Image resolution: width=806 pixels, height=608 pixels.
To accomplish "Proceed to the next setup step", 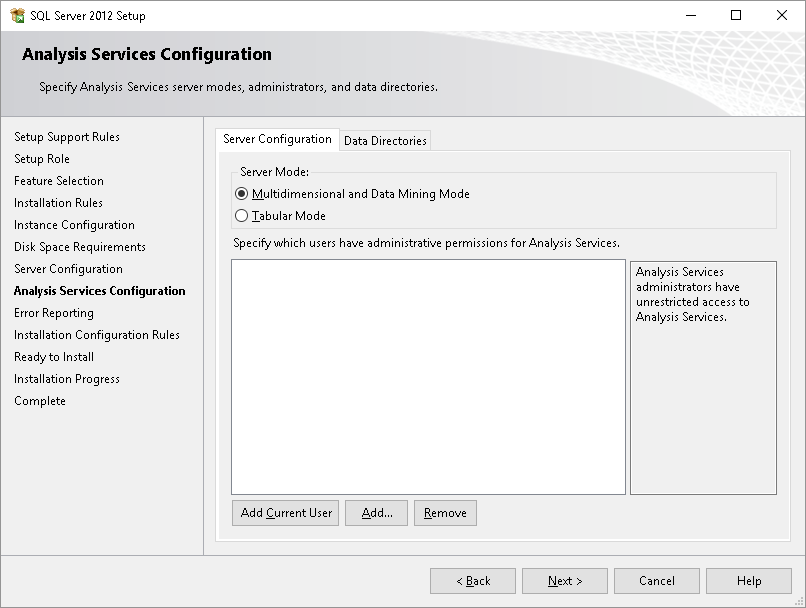I will coord(564,581).
